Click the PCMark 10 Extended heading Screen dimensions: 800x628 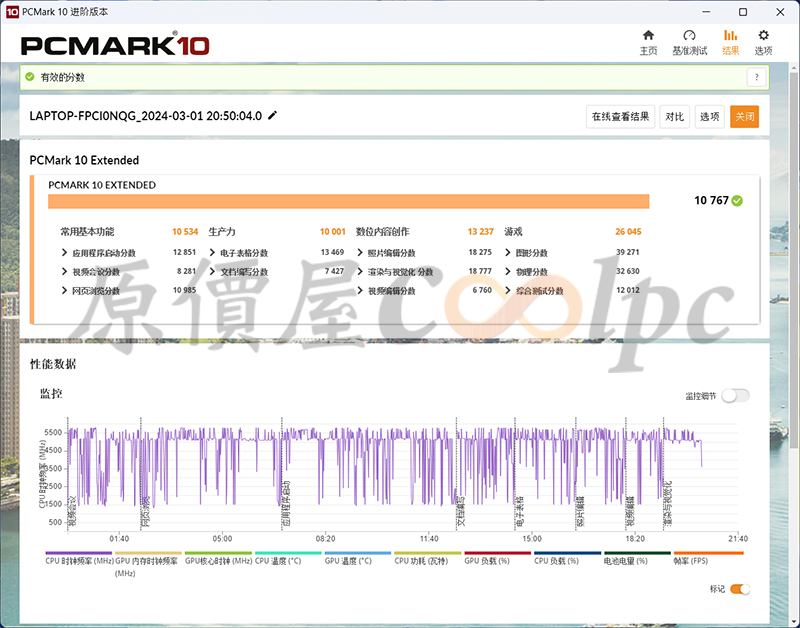[x=84, y=160]
